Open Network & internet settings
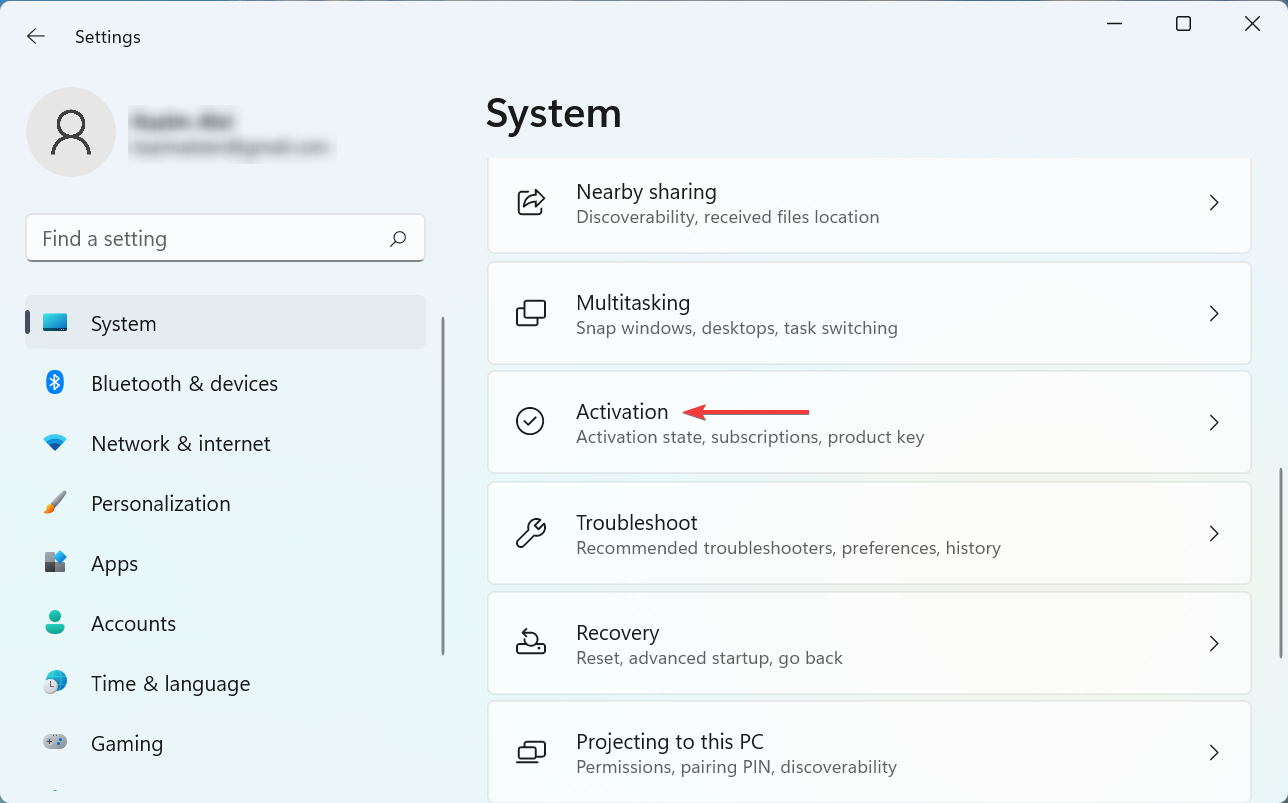The height and width of the screenshot is (803, 1288). click(180, 443)
